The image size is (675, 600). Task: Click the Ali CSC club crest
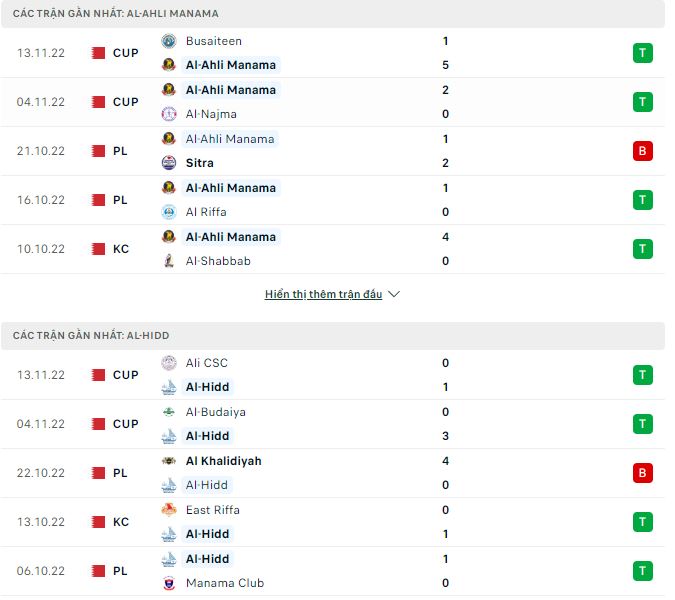(169, 363)
